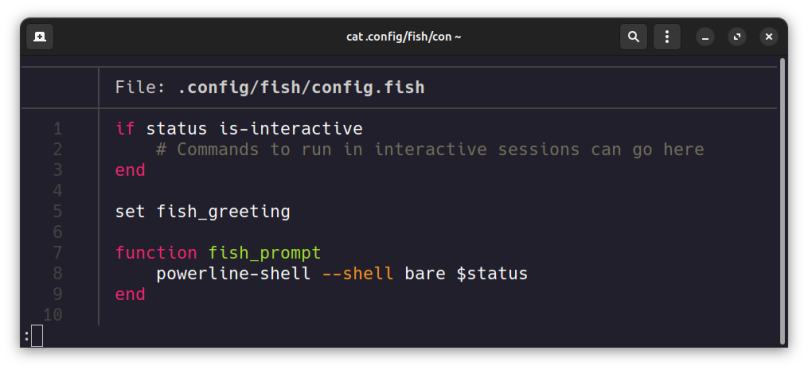808x370 pixels.
Task: Click the orange '--shell' flag
Action: pos(358,274)
